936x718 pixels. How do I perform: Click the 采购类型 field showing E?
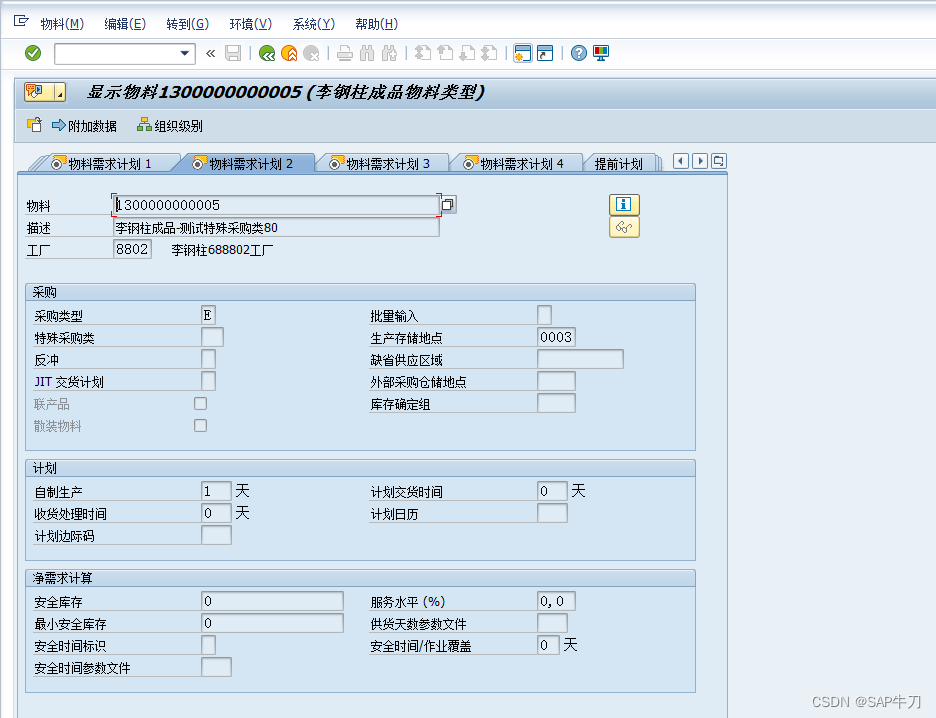(x=208, y=315)
